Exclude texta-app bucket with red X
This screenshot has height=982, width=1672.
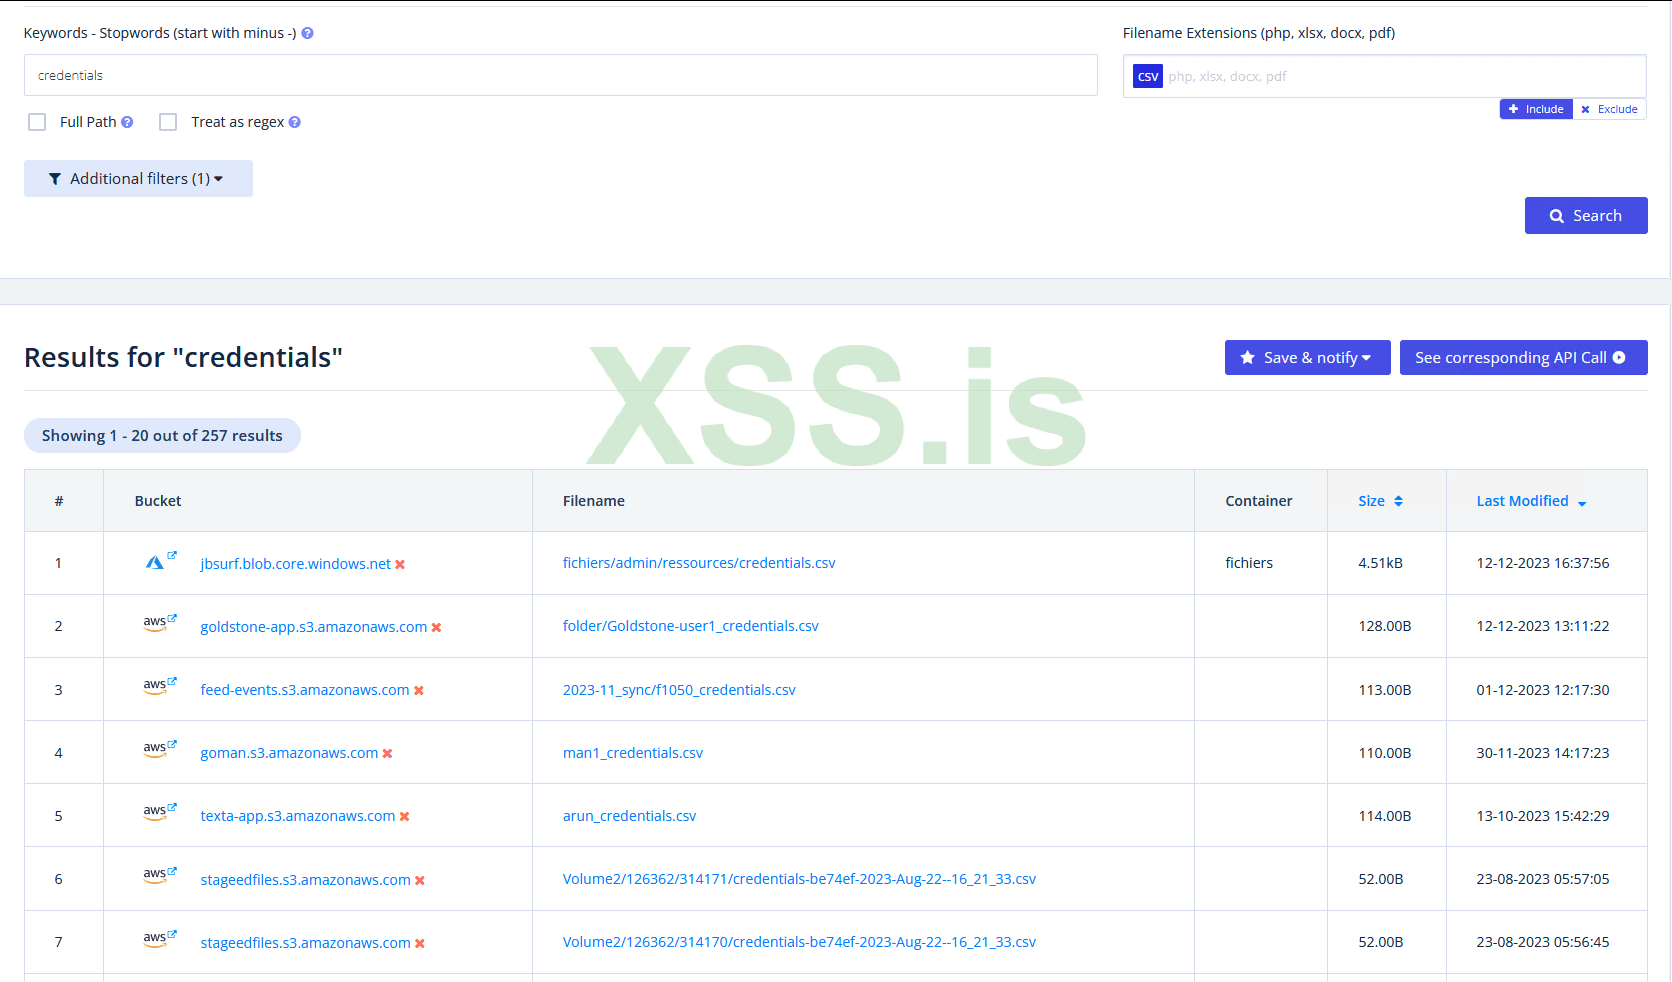click(405, 817)
